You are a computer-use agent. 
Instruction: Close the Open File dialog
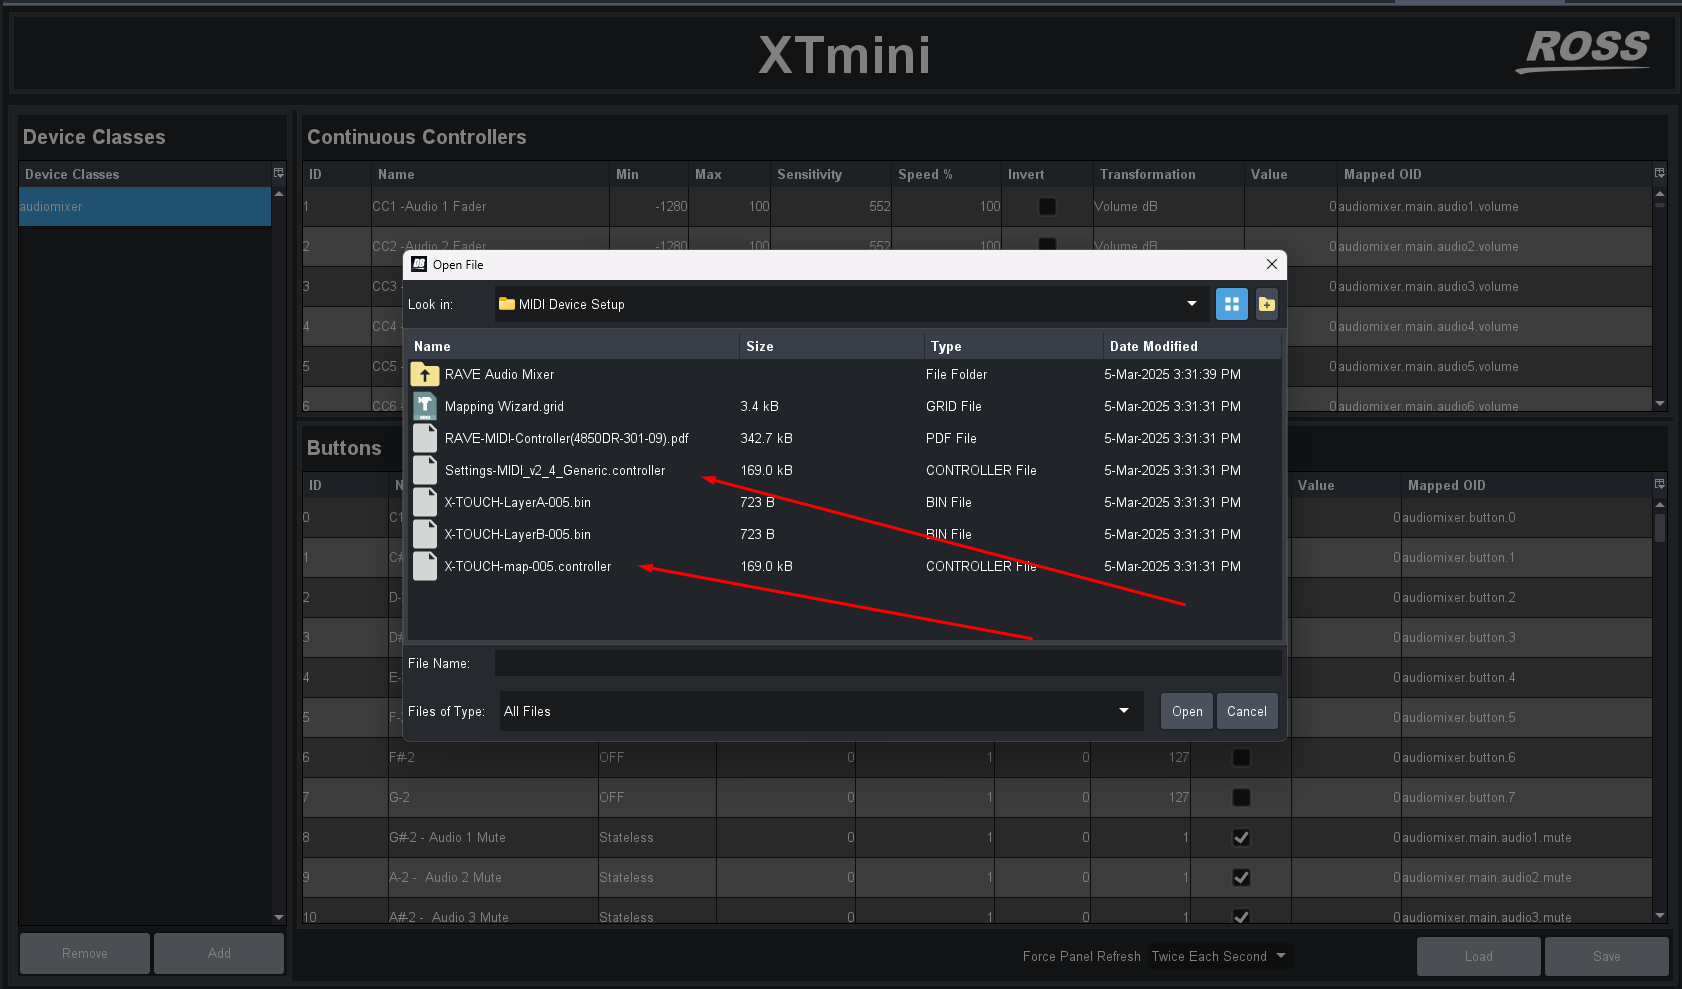1271,264
